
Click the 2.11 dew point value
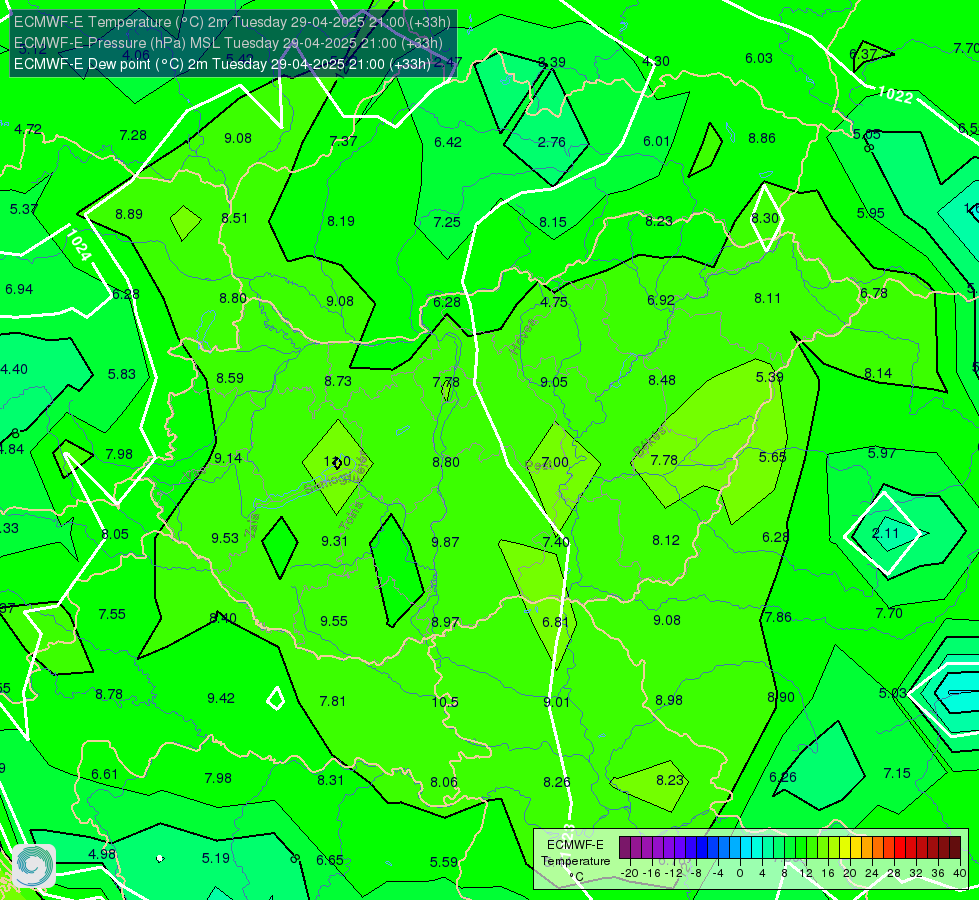(x=885, y=533)
